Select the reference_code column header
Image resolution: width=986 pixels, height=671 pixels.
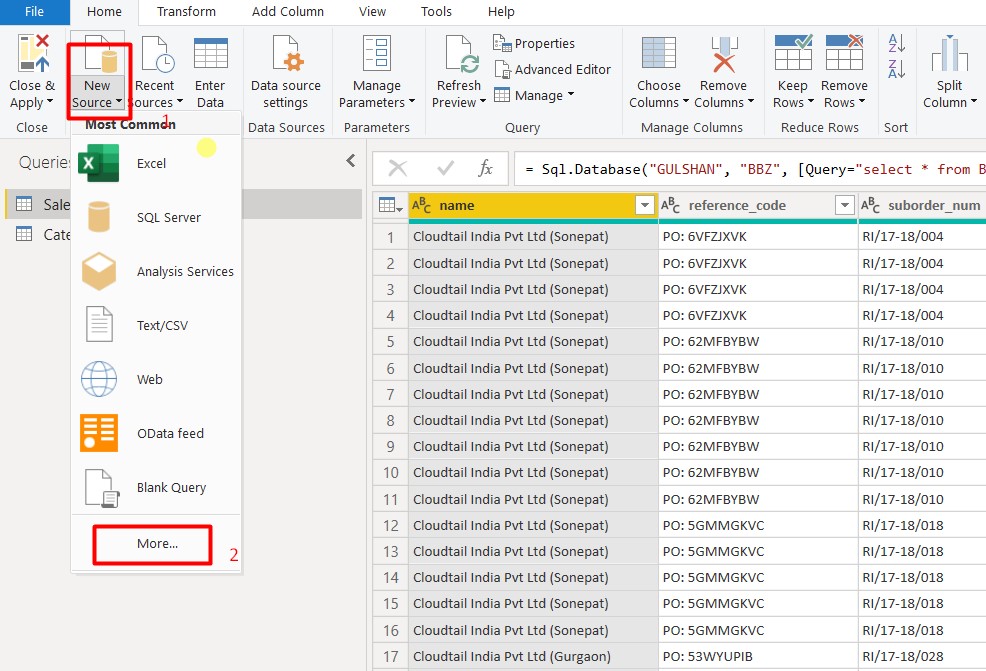(758, 205)
